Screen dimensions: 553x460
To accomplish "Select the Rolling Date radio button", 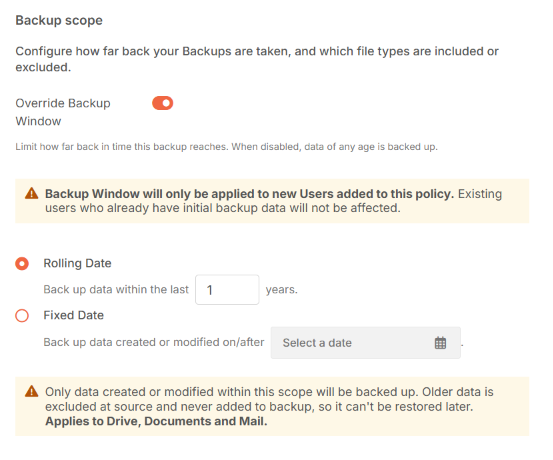I will 22,264.
